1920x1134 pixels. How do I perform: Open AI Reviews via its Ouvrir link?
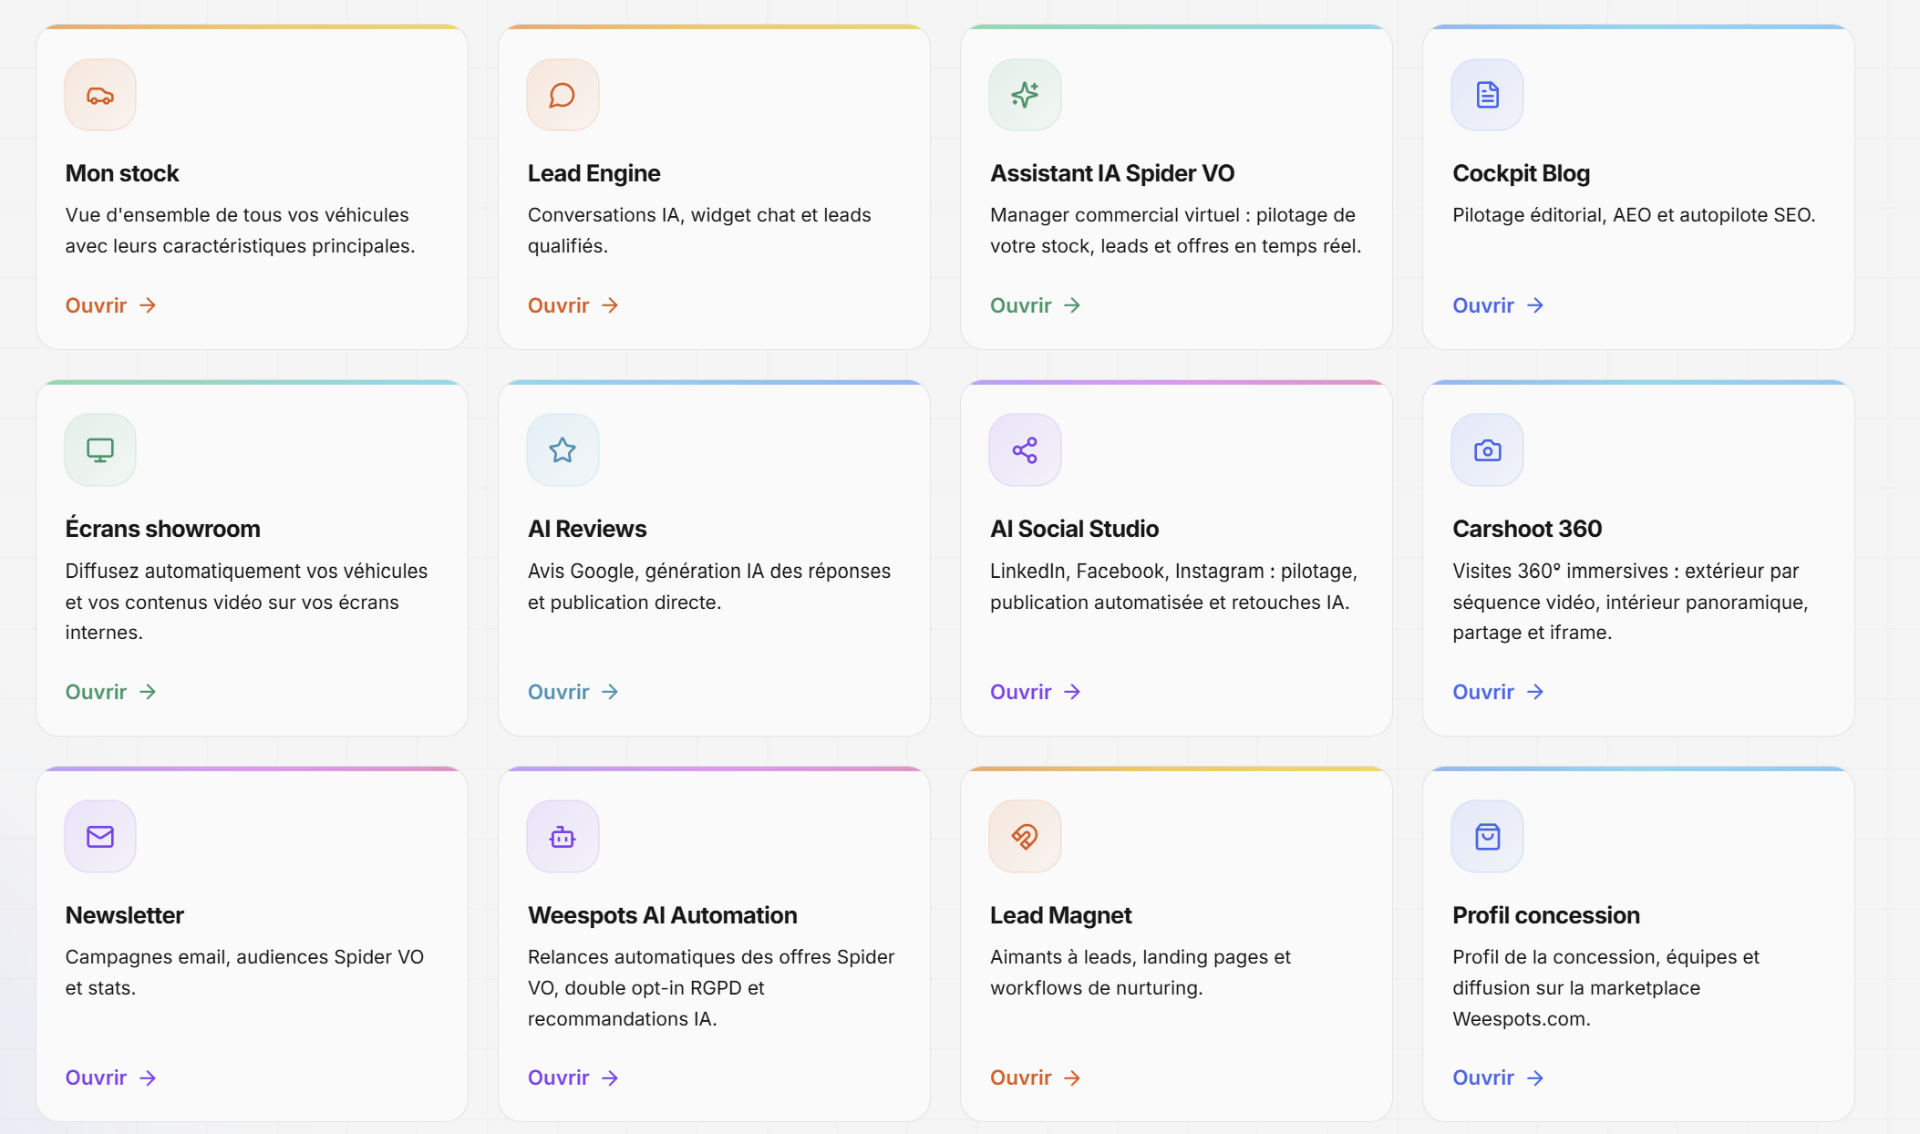coord(573,692)
